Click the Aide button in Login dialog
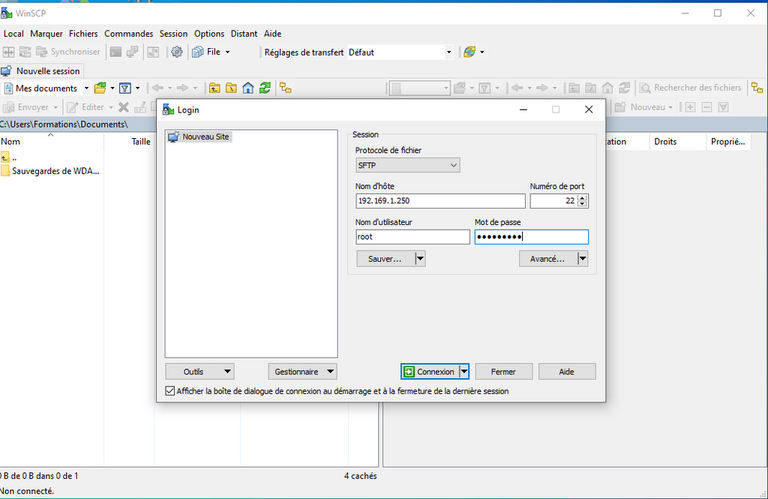The height and width of the screenshot is (499, 768). pos(567,372)
